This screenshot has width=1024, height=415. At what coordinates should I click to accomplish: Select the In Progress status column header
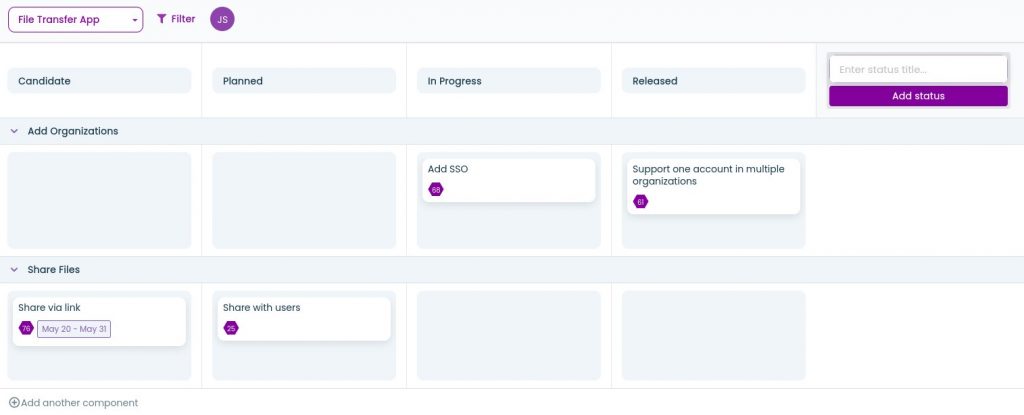click(509, 81)
